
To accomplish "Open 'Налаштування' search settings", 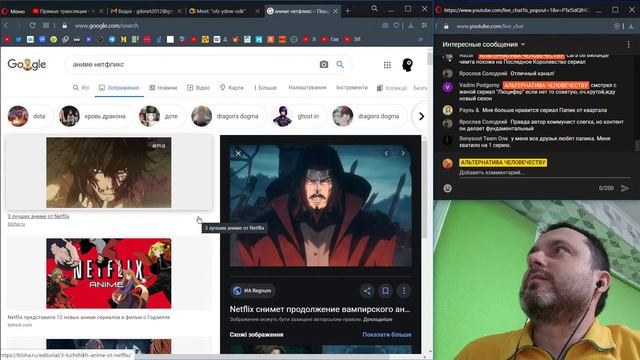I will (307, 87).
